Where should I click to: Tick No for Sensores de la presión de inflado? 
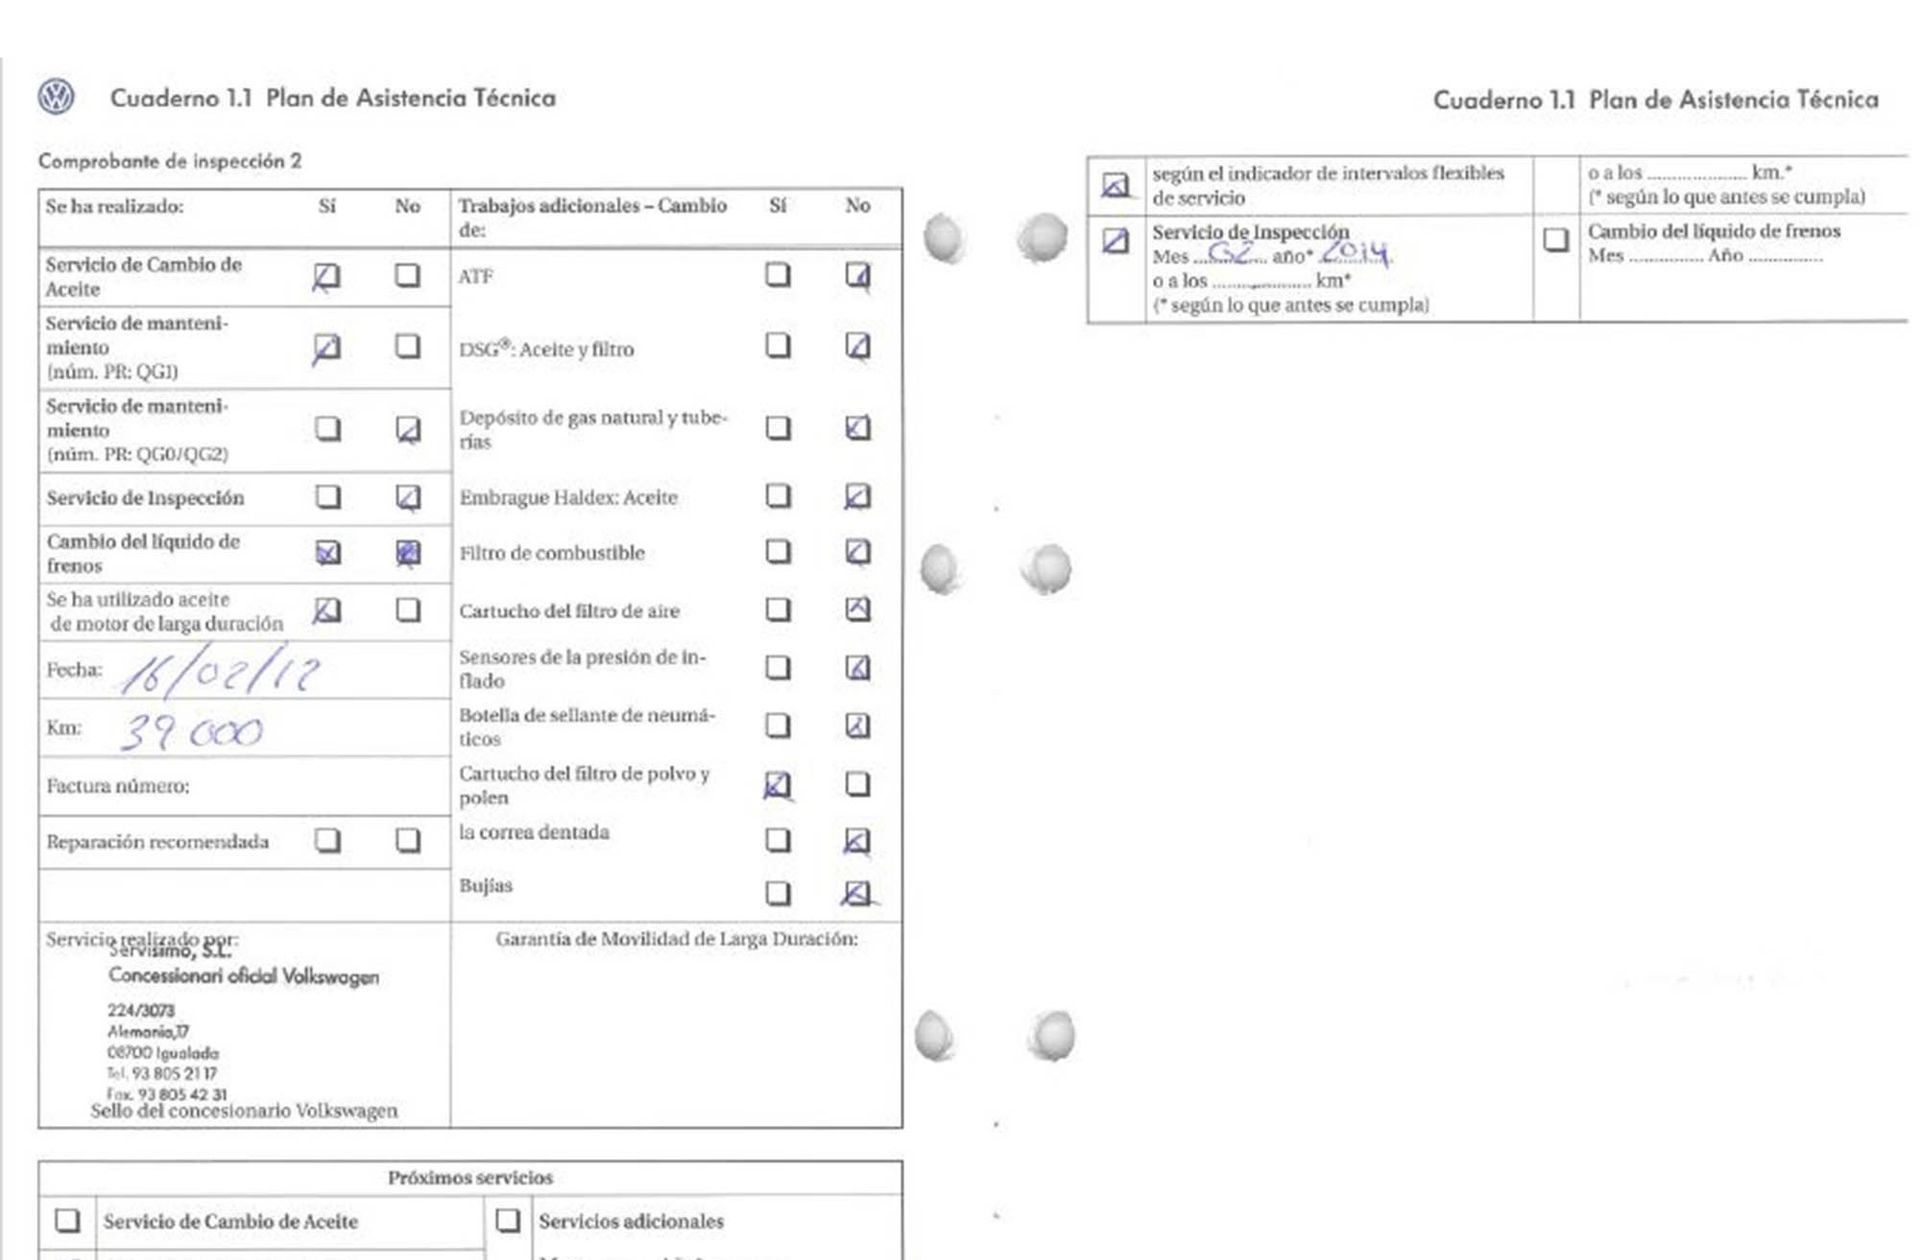pos(858,668)
